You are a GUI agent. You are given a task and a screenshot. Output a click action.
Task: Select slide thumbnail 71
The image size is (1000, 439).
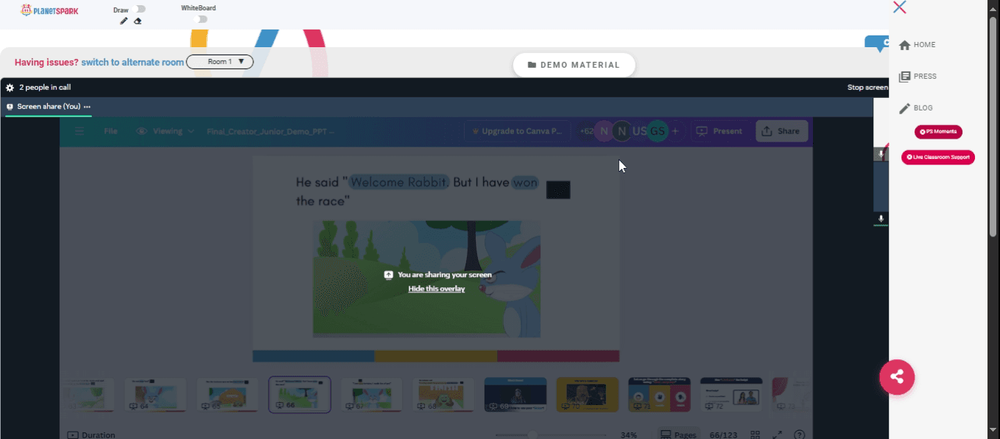(659, 394)
